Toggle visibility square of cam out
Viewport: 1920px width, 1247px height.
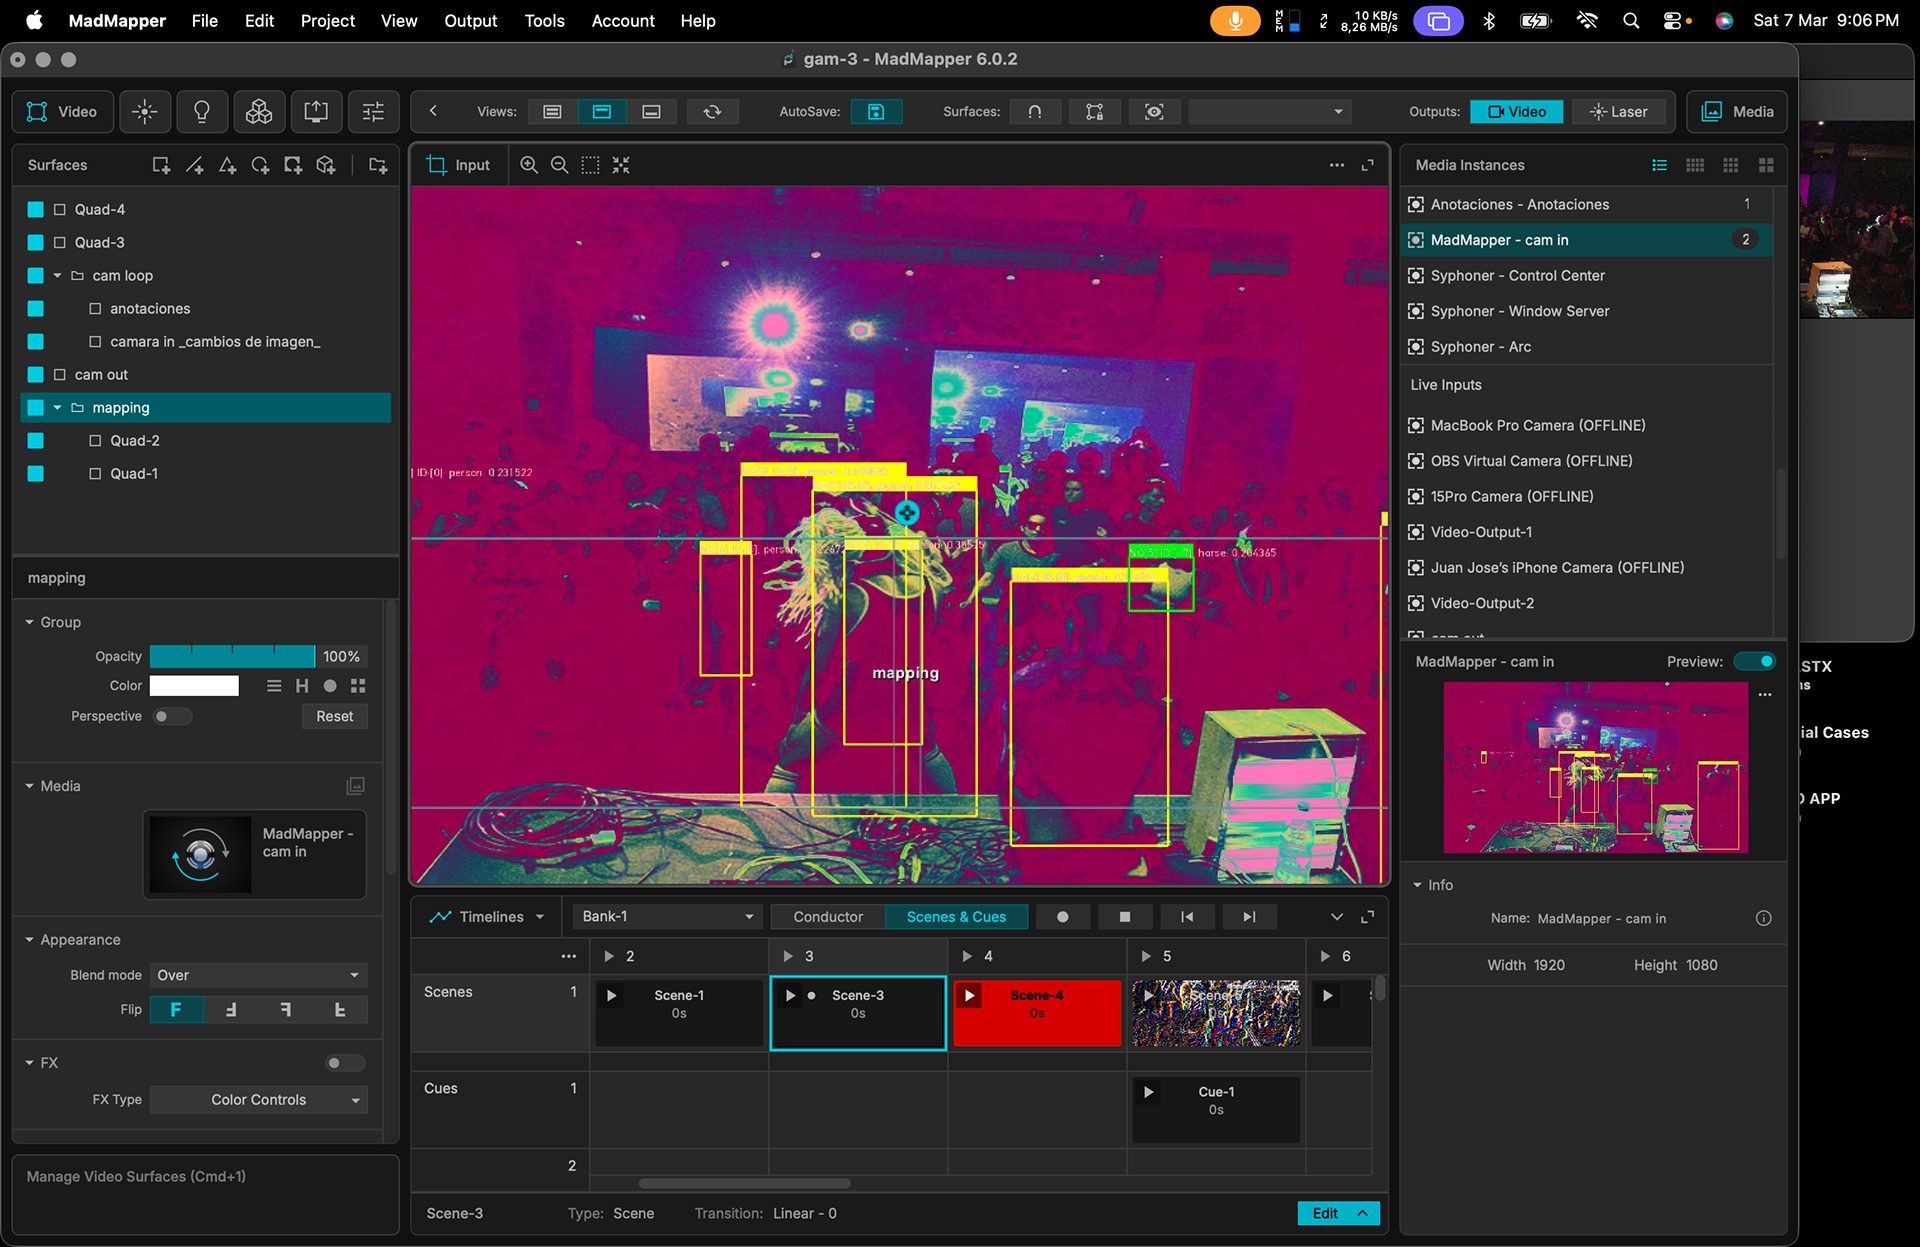pyautogui.click(x=36, y=374)
